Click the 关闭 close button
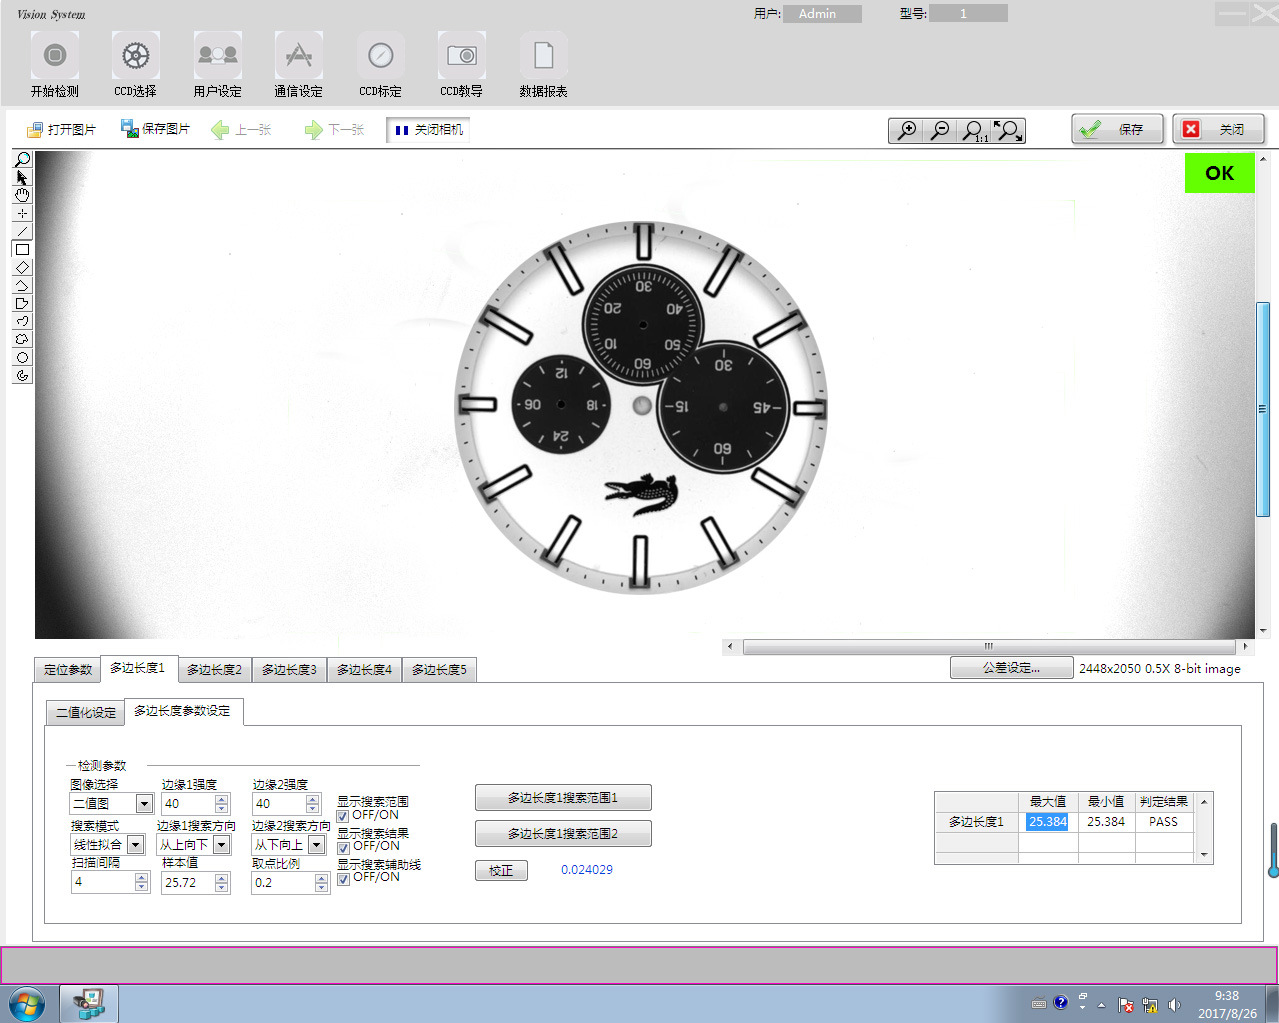Screen dimensions: 1279x1023 click(x=1219, y=129)
